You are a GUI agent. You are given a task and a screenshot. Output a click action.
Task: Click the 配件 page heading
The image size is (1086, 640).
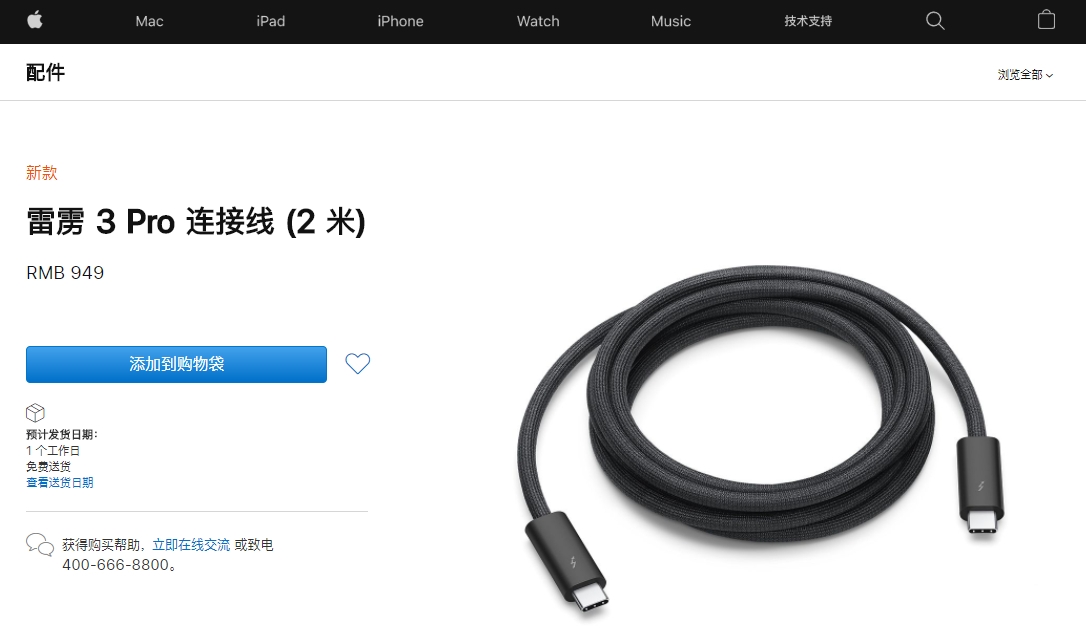click(46, 72)
